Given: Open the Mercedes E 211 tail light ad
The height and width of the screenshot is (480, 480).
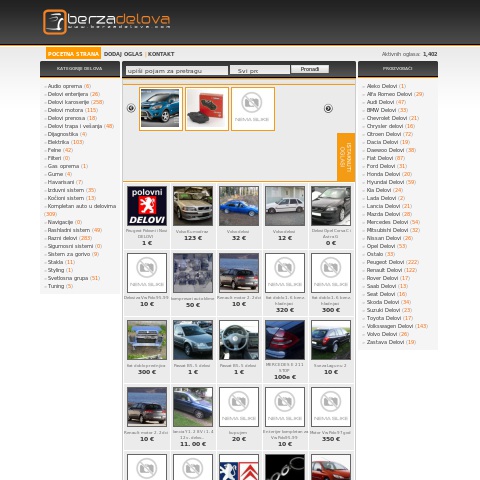Looking at the screenshot, I should (285, 340).
